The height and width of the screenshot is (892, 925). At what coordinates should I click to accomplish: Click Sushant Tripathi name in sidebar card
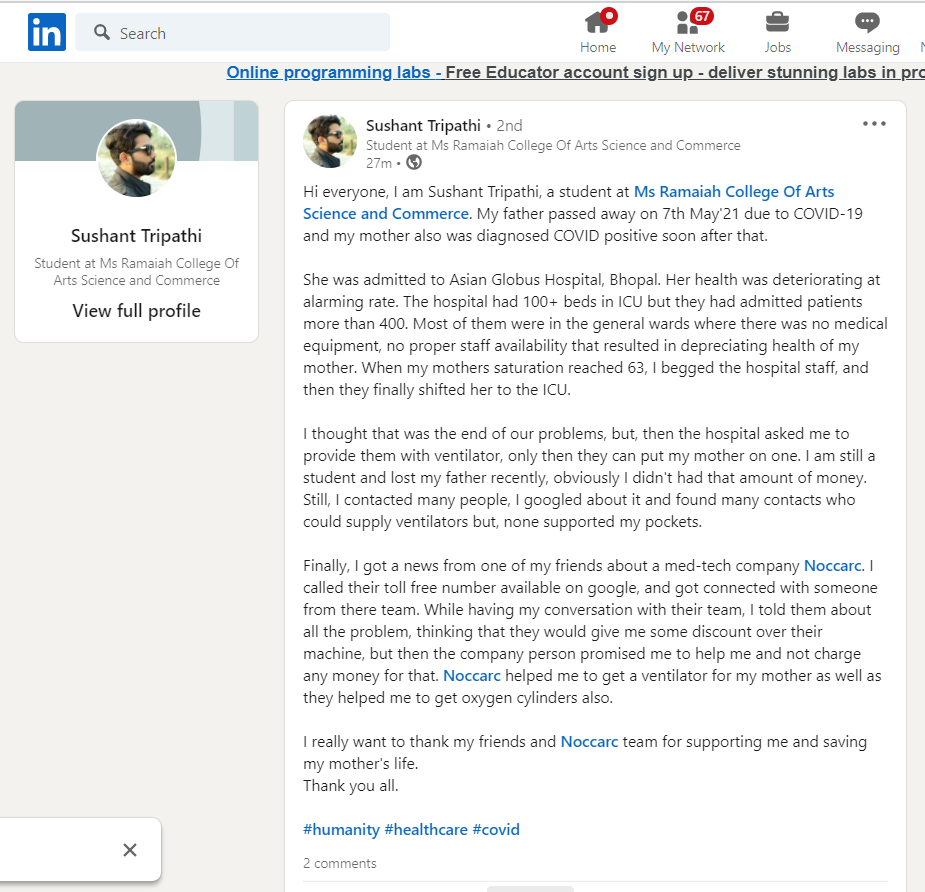click(x=136, y=236)
